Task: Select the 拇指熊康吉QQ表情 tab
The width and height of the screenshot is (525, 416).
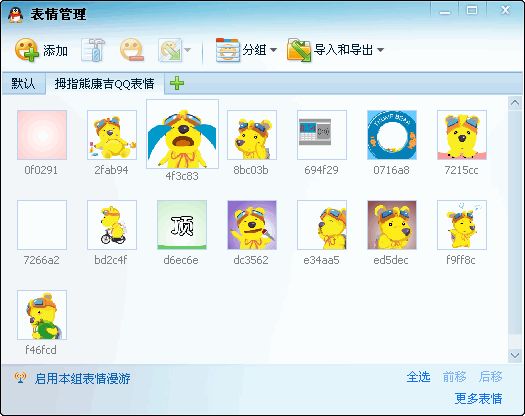Action: (x=105, y=83)
